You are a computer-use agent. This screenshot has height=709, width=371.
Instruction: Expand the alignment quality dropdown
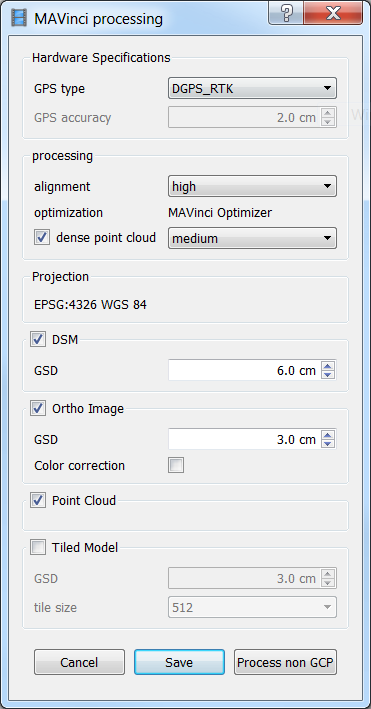click(x=252, y=186)
